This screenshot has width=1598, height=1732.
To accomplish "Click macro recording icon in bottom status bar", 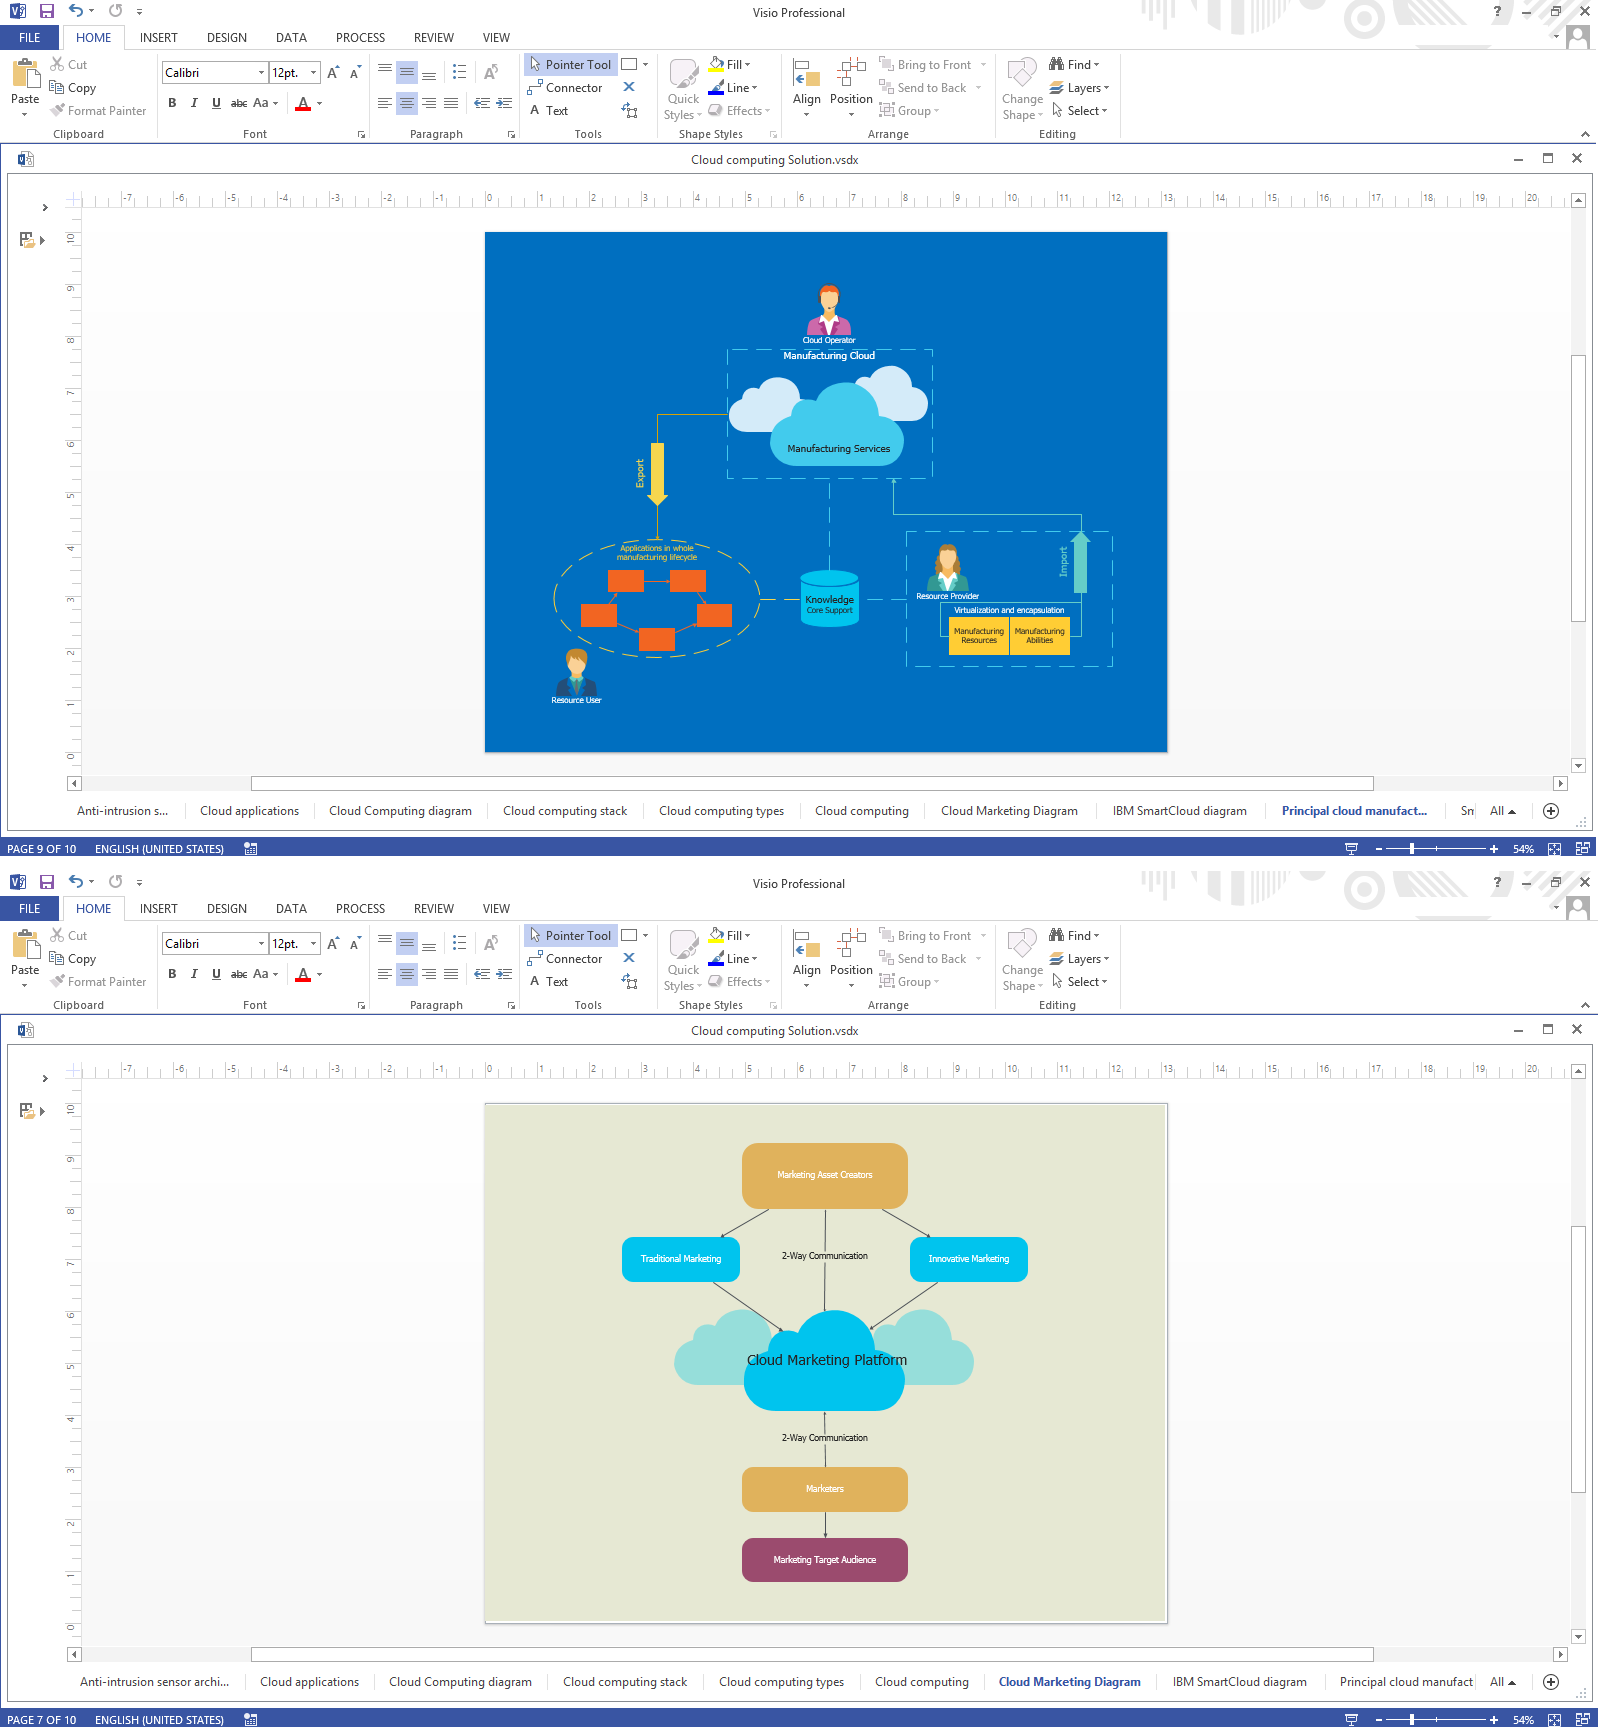I will coord(251,1720).
